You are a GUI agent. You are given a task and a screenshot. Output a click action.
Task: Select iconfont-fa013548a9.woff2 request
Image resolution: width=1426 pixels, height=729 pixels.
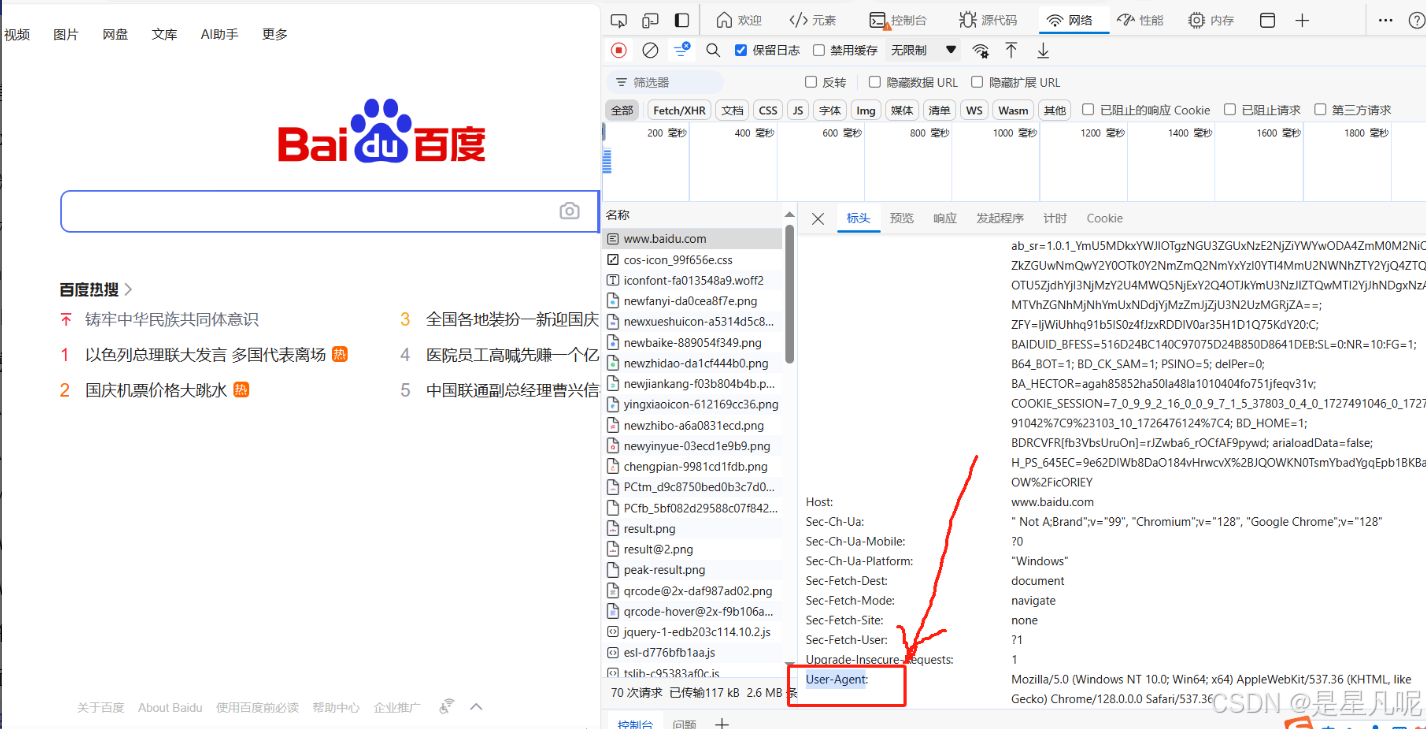coord(692,280)
